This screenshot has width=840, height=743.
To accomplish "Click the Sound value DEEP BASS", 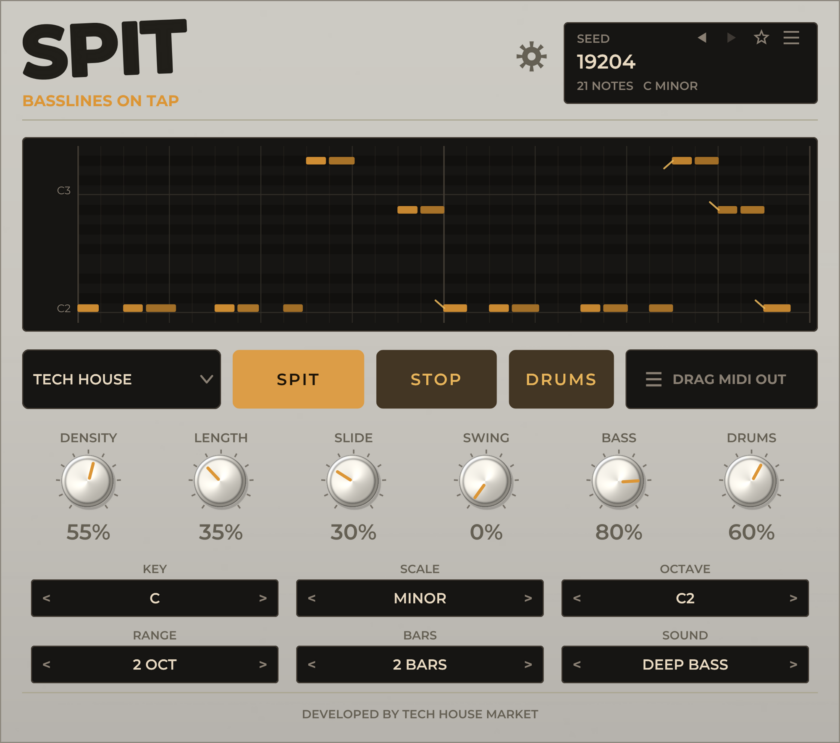I will click(685, 665).
